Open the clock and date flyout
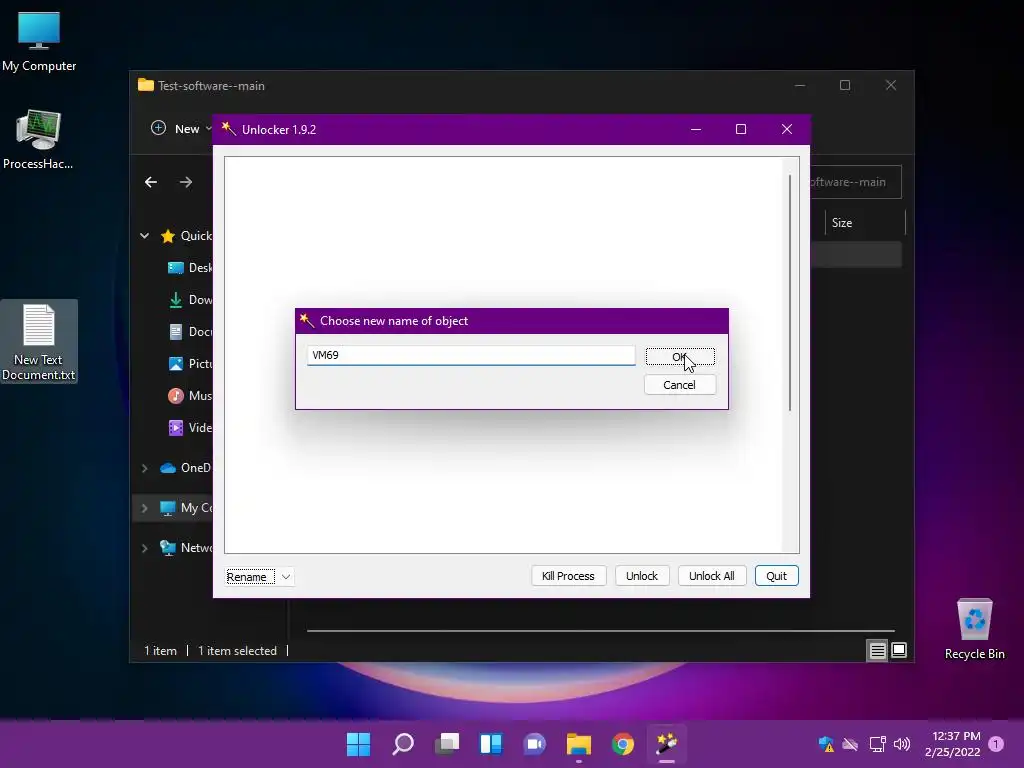 pos(953,744)
